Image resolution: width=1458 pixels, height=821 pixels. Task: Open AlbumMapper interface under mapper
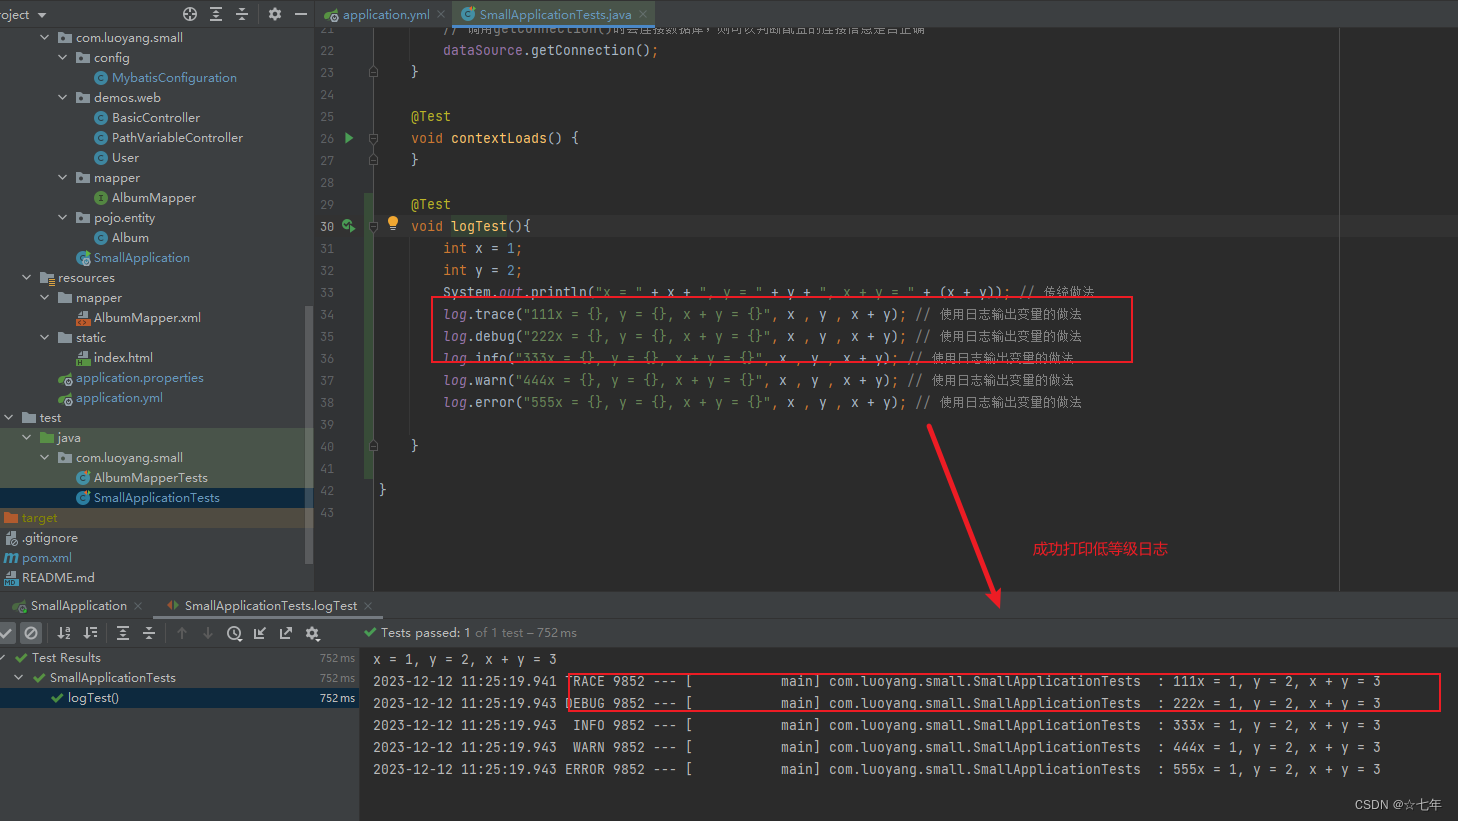point(154,198)
